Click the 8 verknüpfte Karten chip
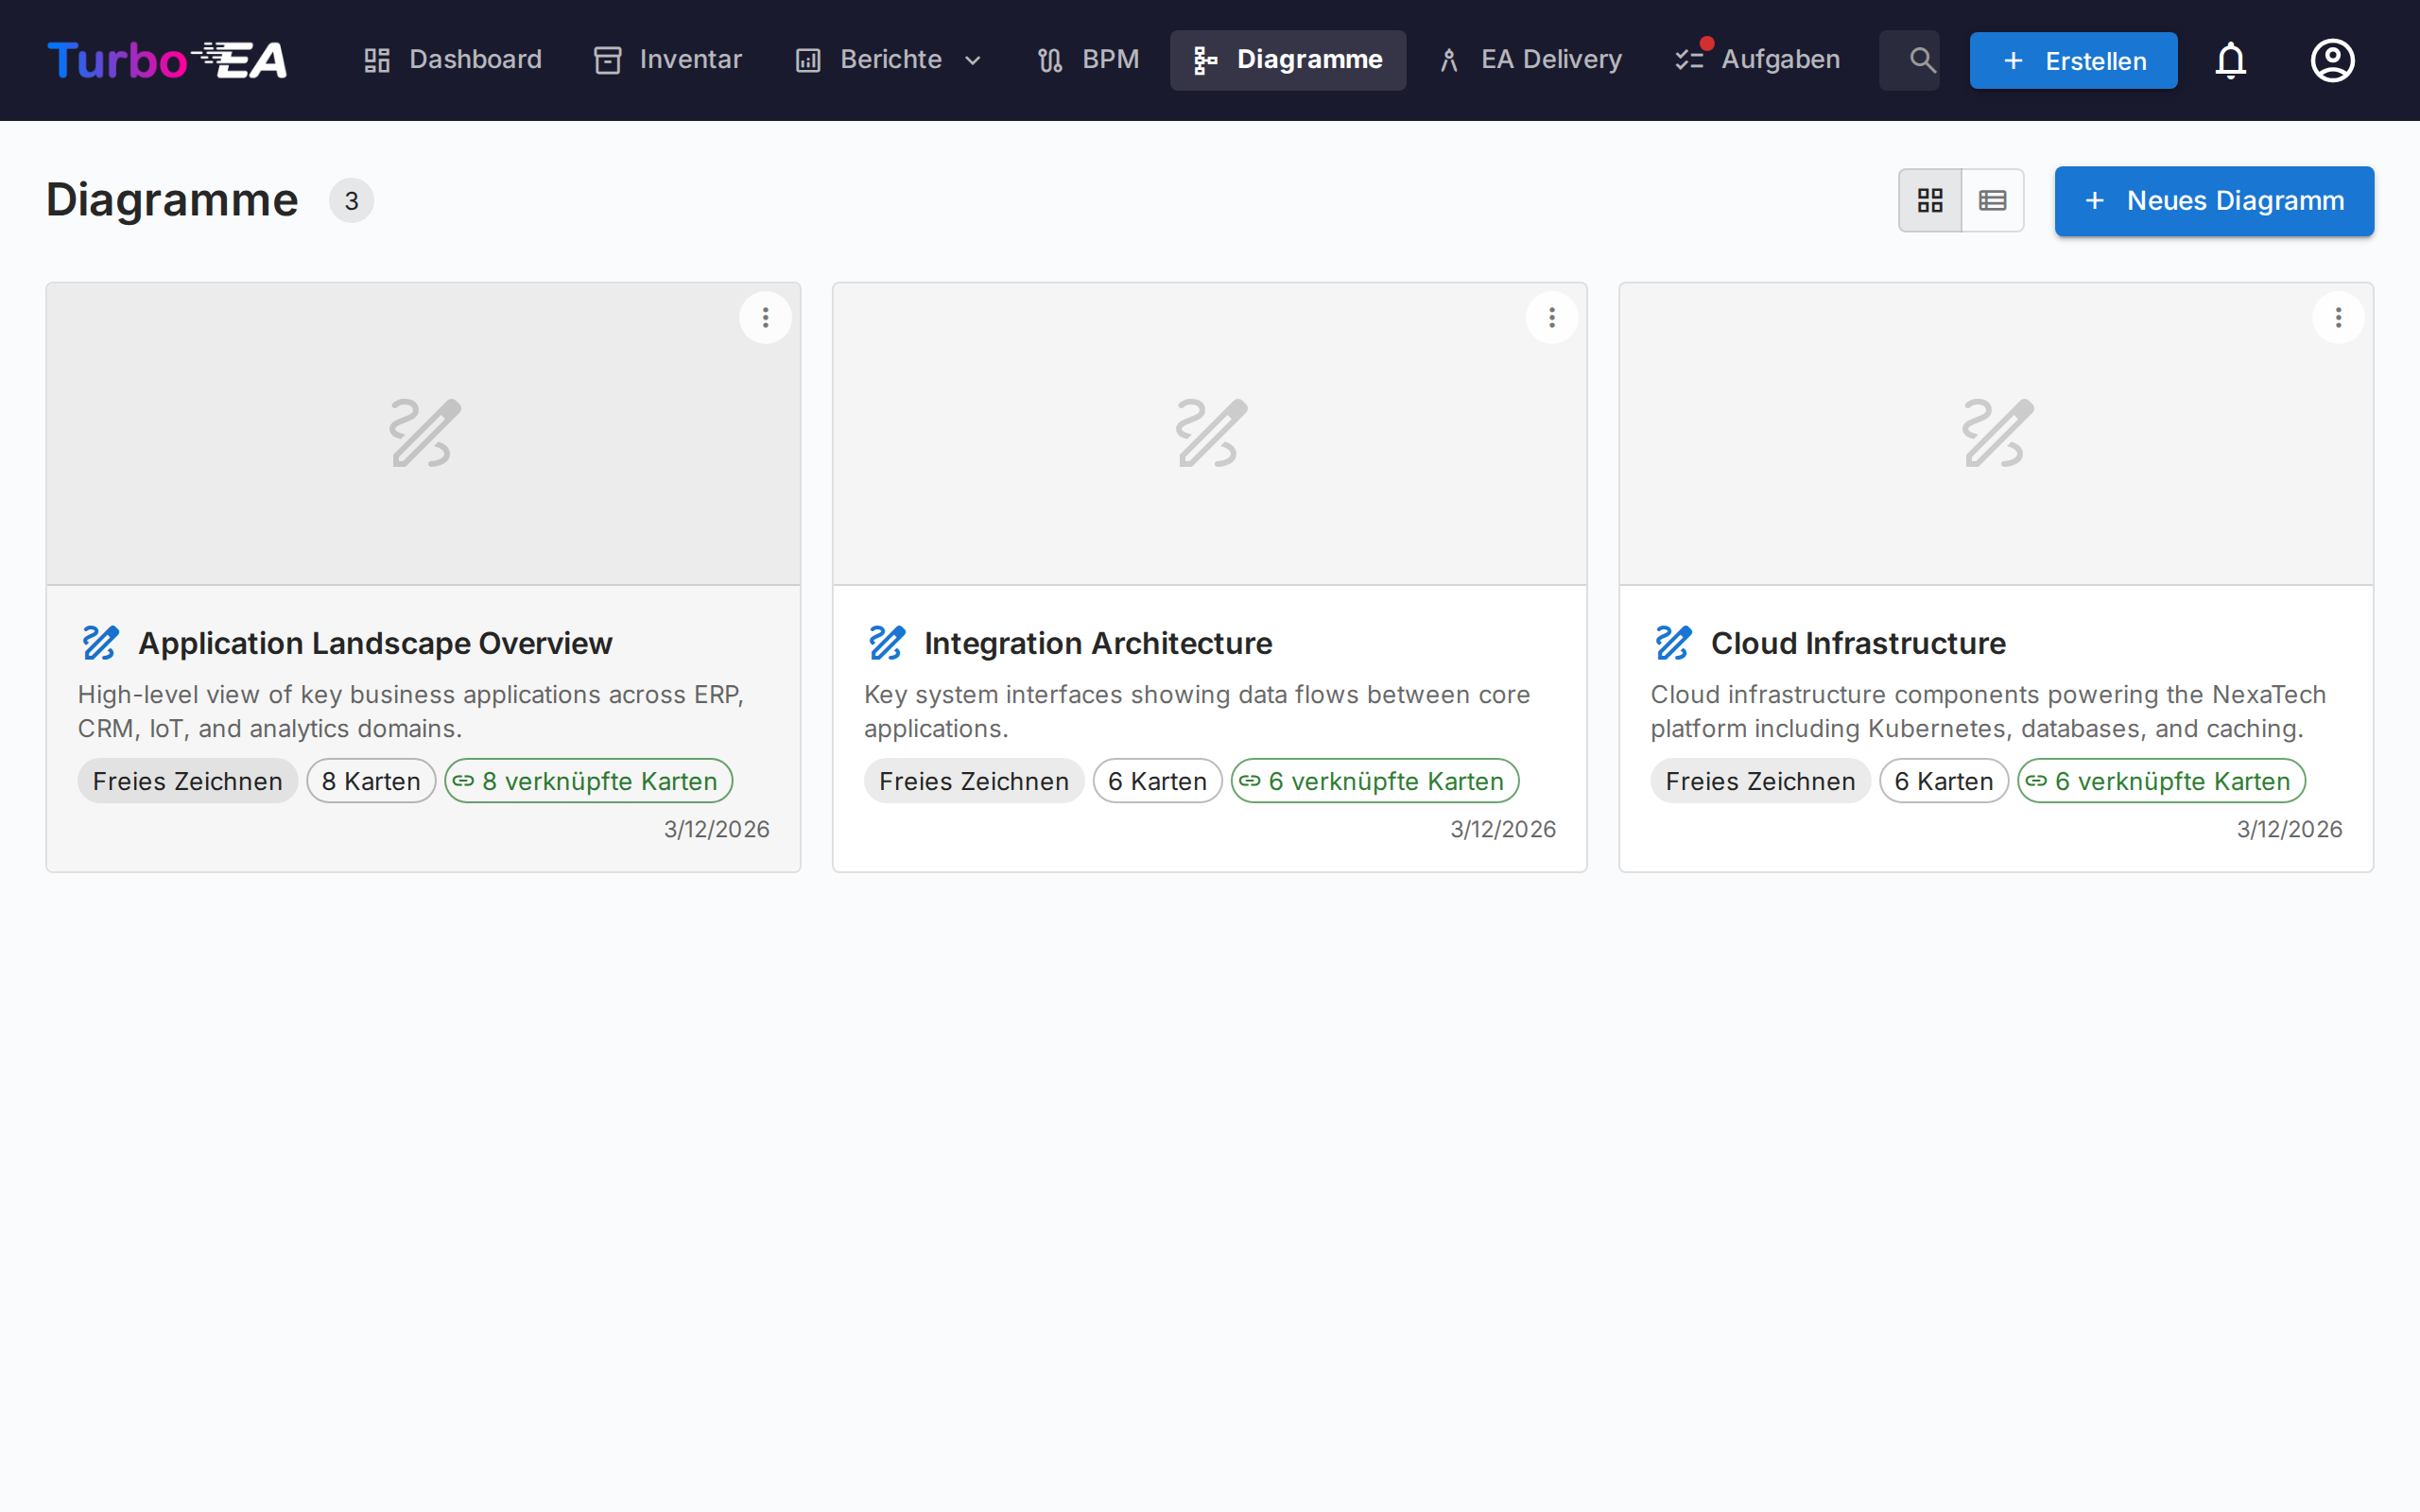The width and height of the screenshot is (2420, 1512). pos(588,781)
